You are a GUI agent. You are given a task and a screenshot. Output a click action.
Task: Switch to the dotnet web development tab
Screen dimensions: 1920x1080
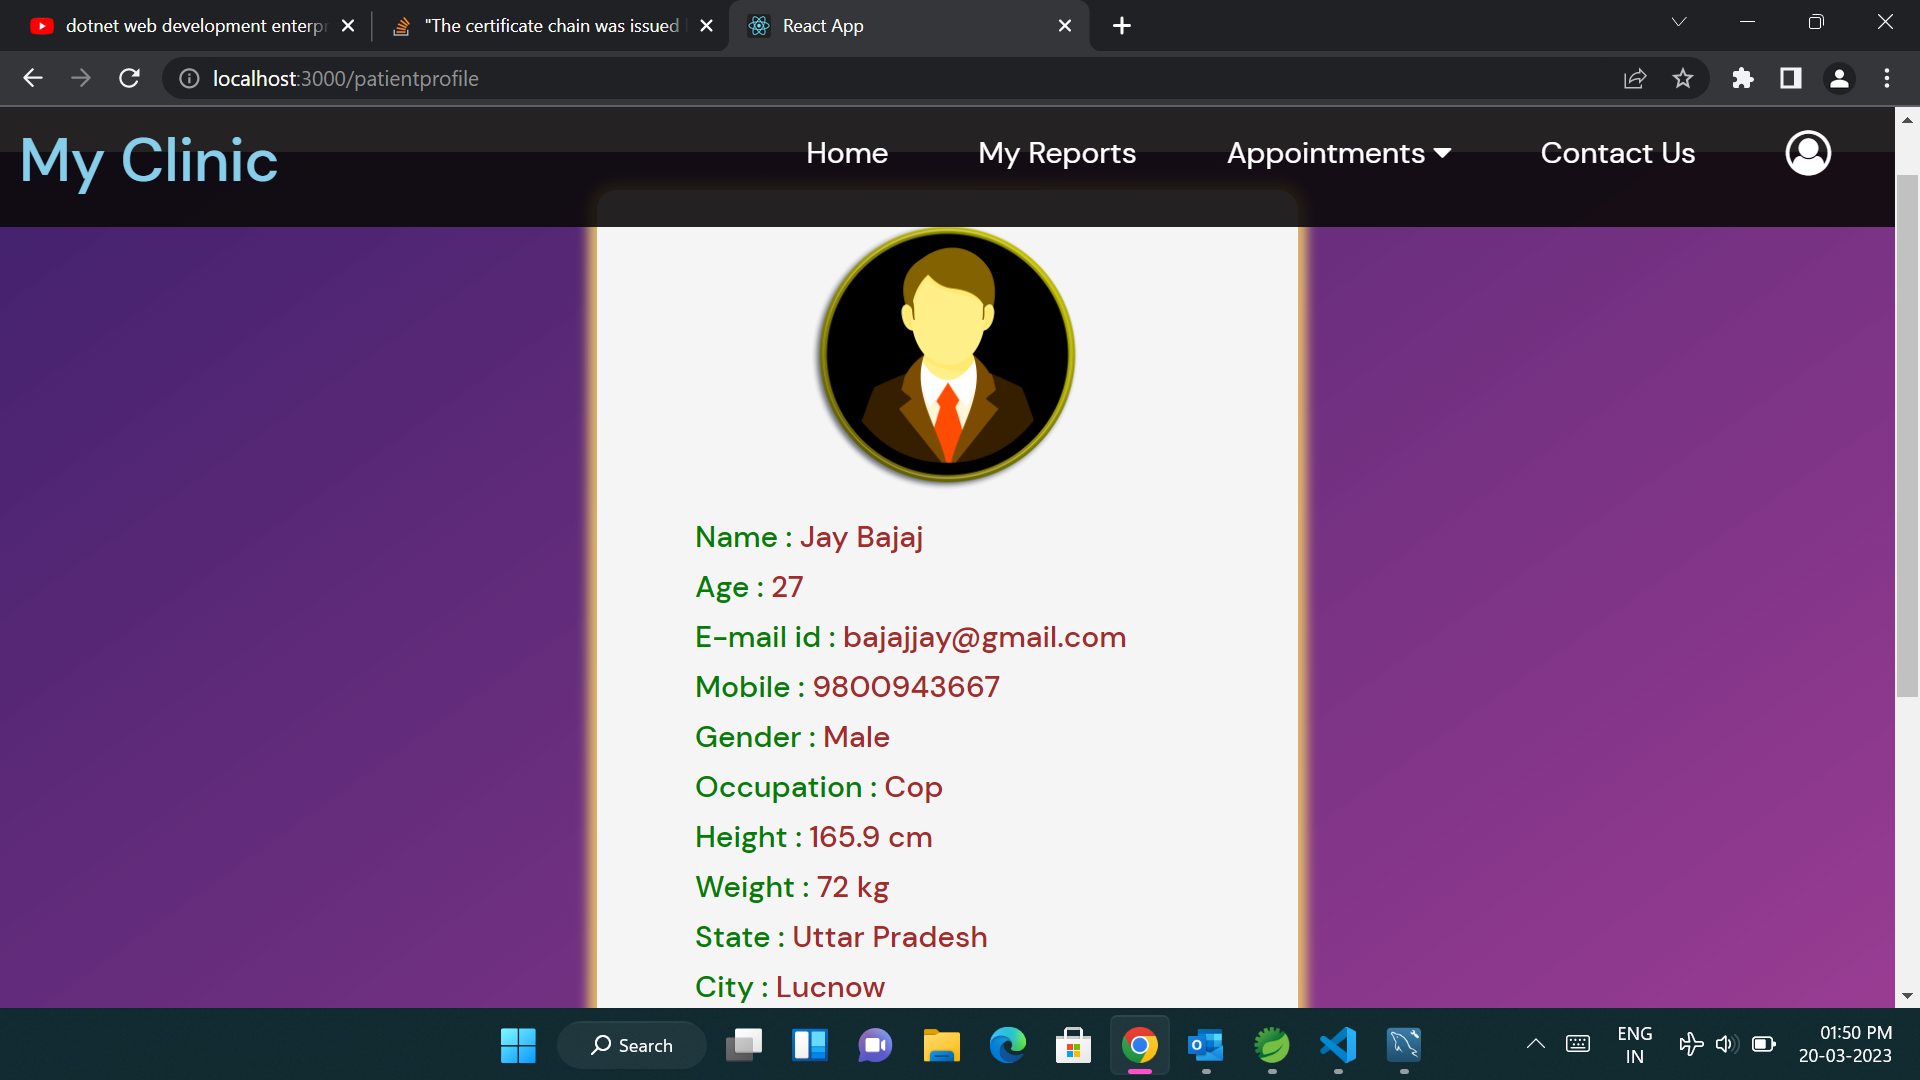coord(195,26)
